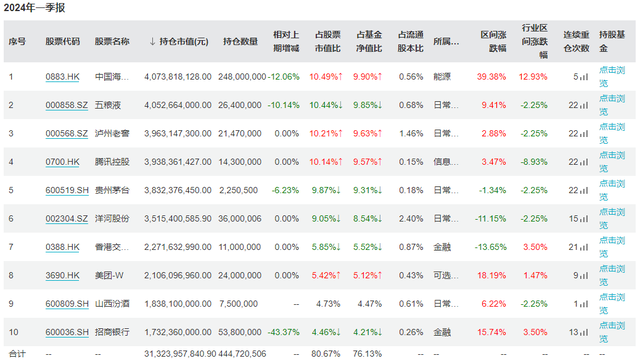Open stock code link 0883.HK
Viewport: 640px width, 361px height.
click(62, 77)
